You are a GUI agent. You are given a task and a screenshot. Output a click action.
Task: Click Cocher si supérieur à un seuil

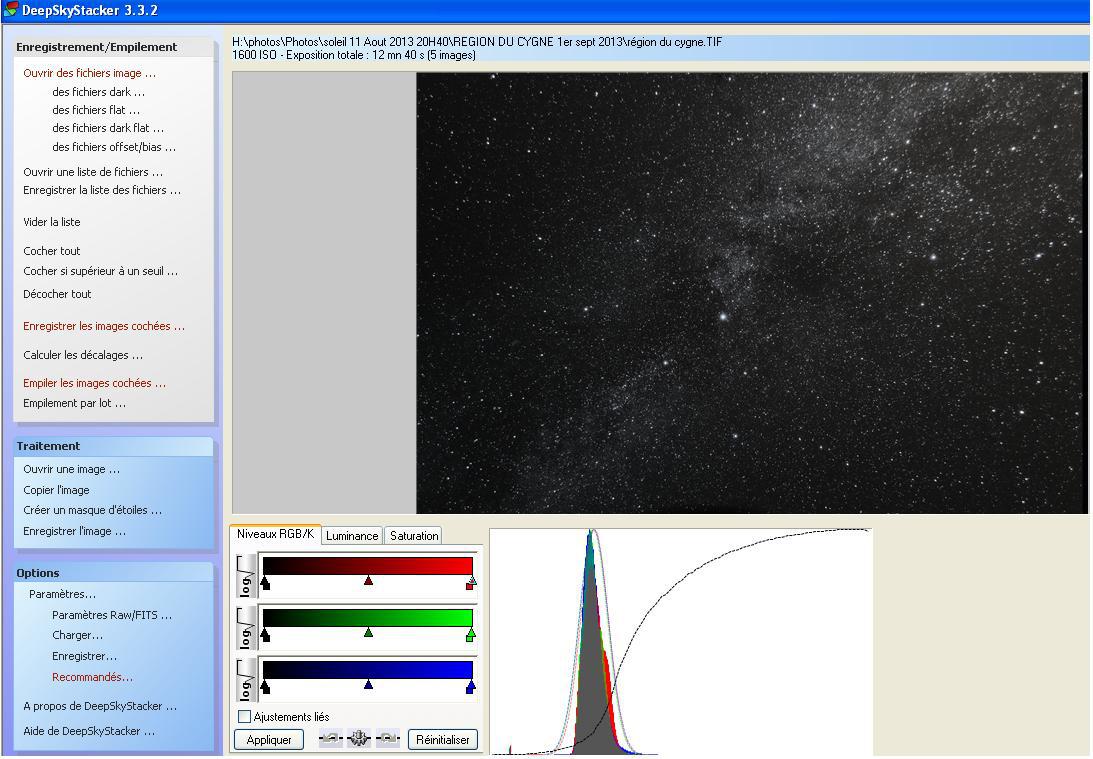[100, 271]
